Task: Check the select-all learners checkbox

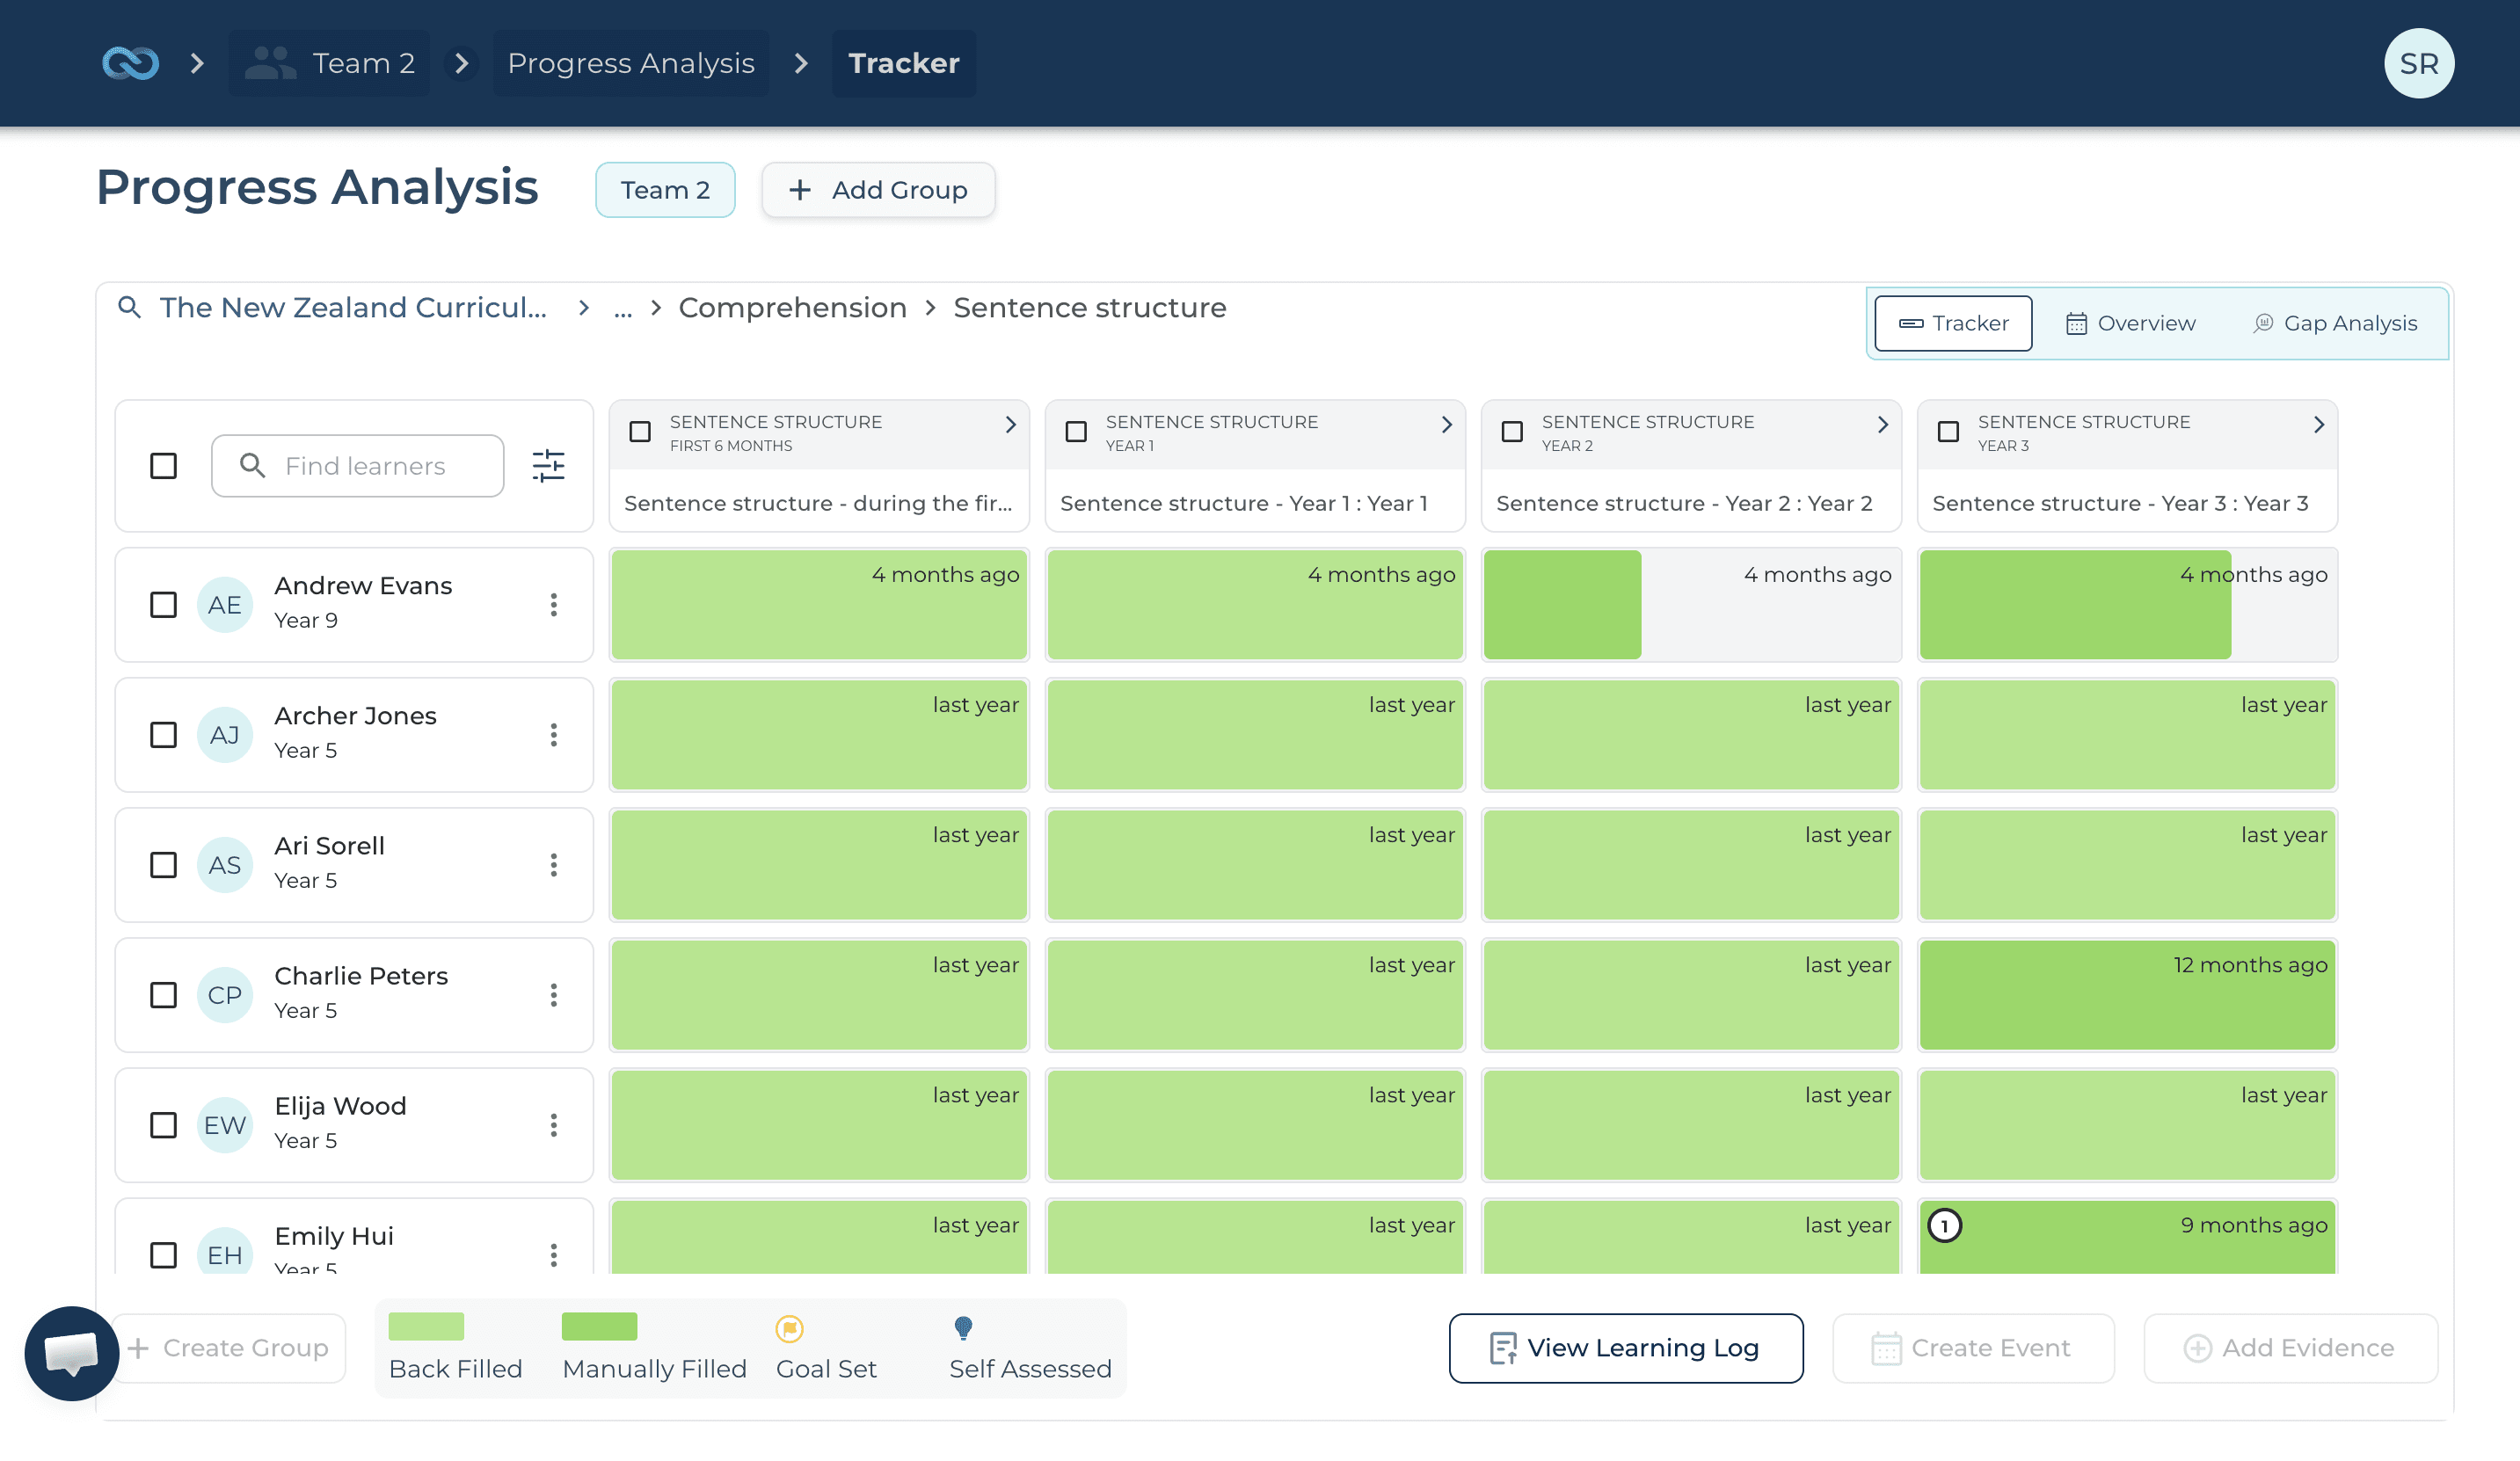Action: click(x=163, y=465)
